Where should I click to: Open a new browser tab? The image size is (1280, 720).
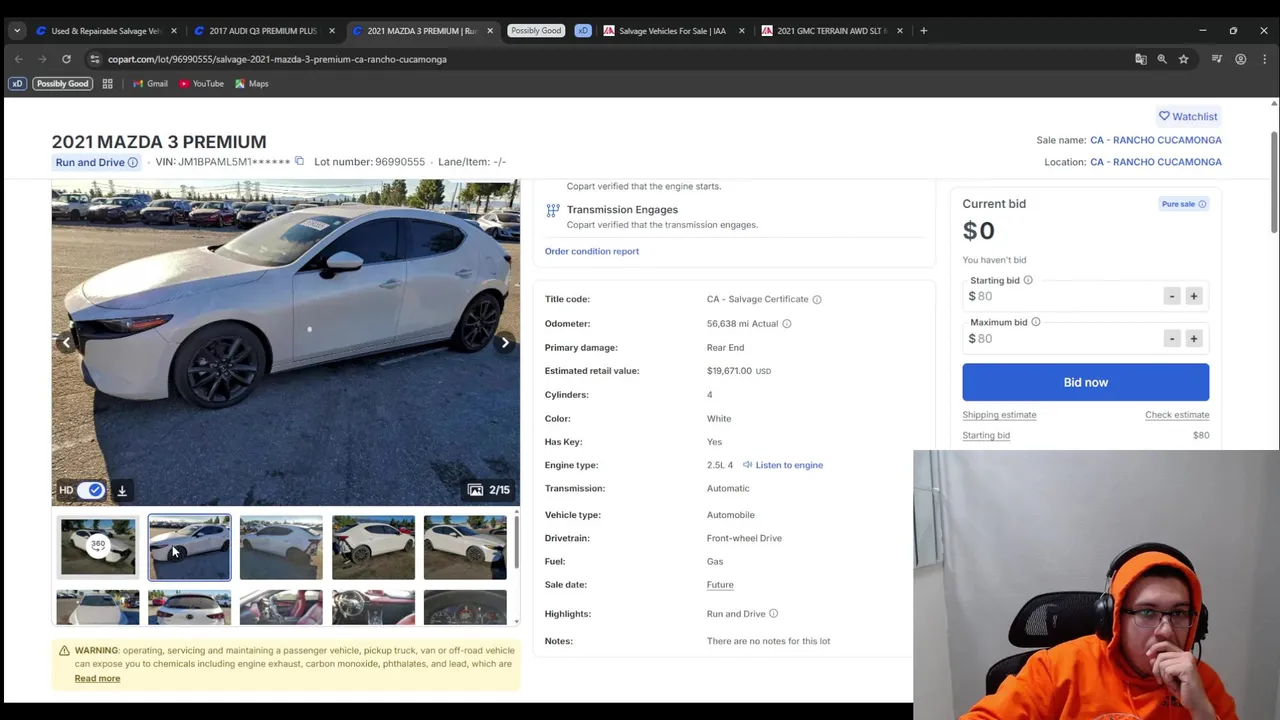(924, 31)
